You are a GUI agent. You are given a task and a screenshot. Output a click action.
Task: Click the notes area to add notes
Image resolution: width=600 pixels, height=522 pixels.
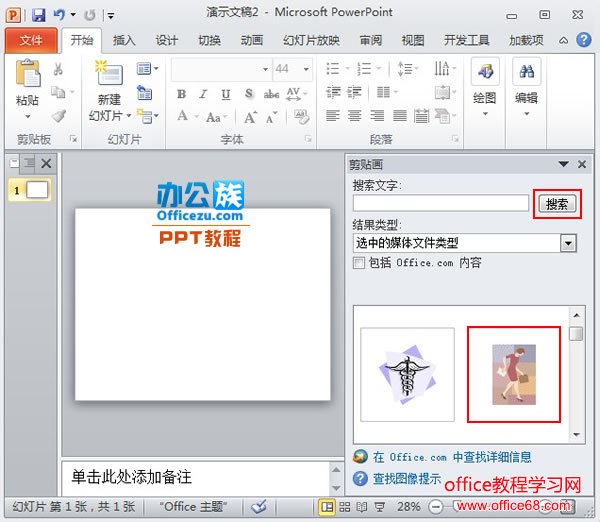coord(195,478)
